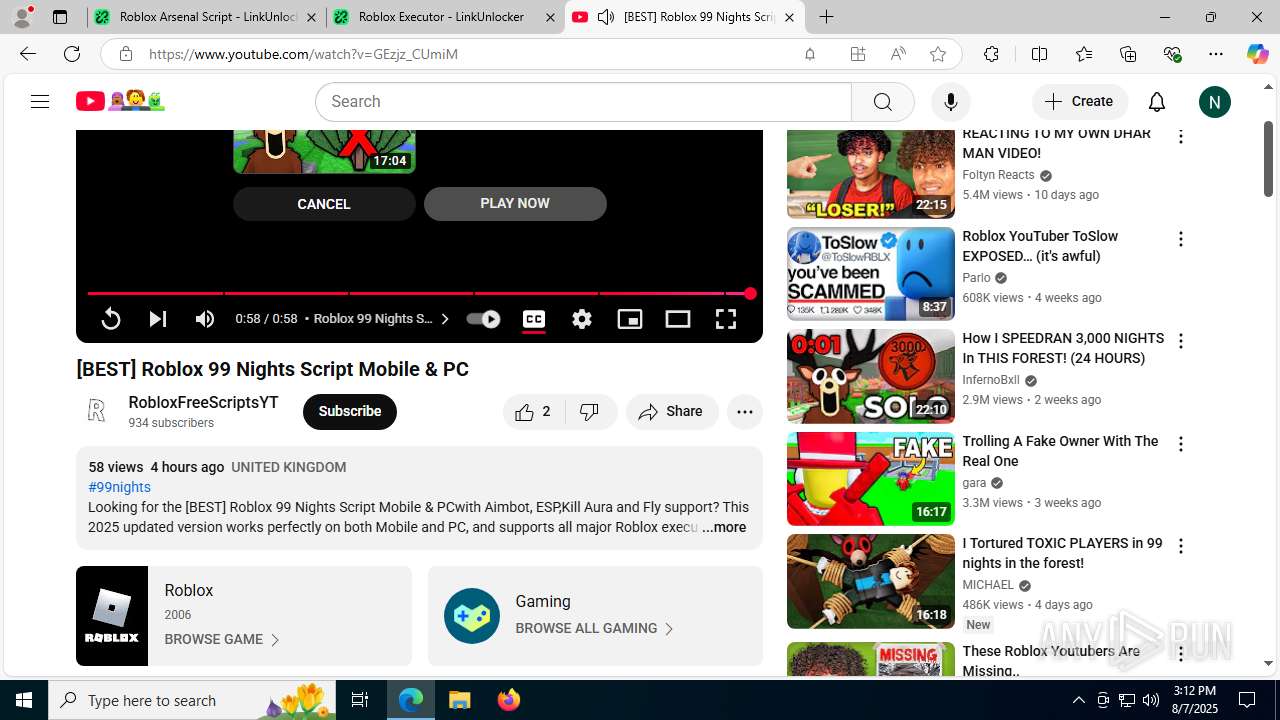
Task: Open options for Tortured TOXIC PLAYERS video
Action: [1181, 546]
